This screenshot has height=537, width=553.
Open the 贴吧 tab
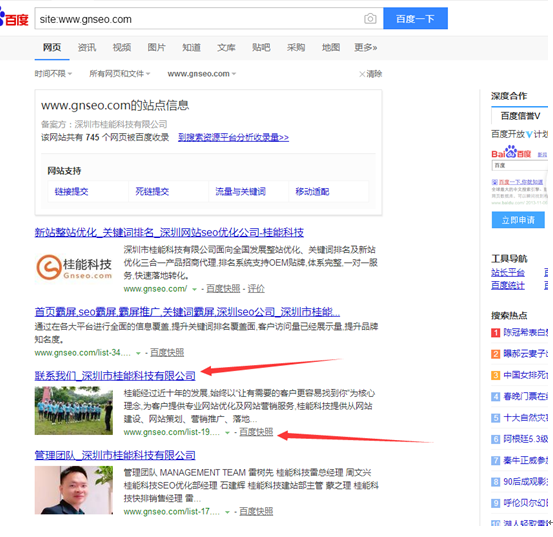261,47
